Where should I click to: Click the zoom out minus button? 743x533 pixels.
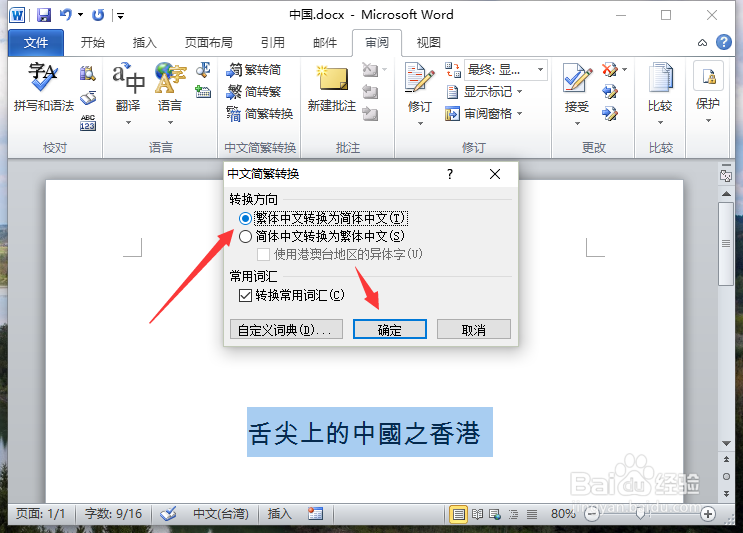pyautogui.click(x=592, y=514)
